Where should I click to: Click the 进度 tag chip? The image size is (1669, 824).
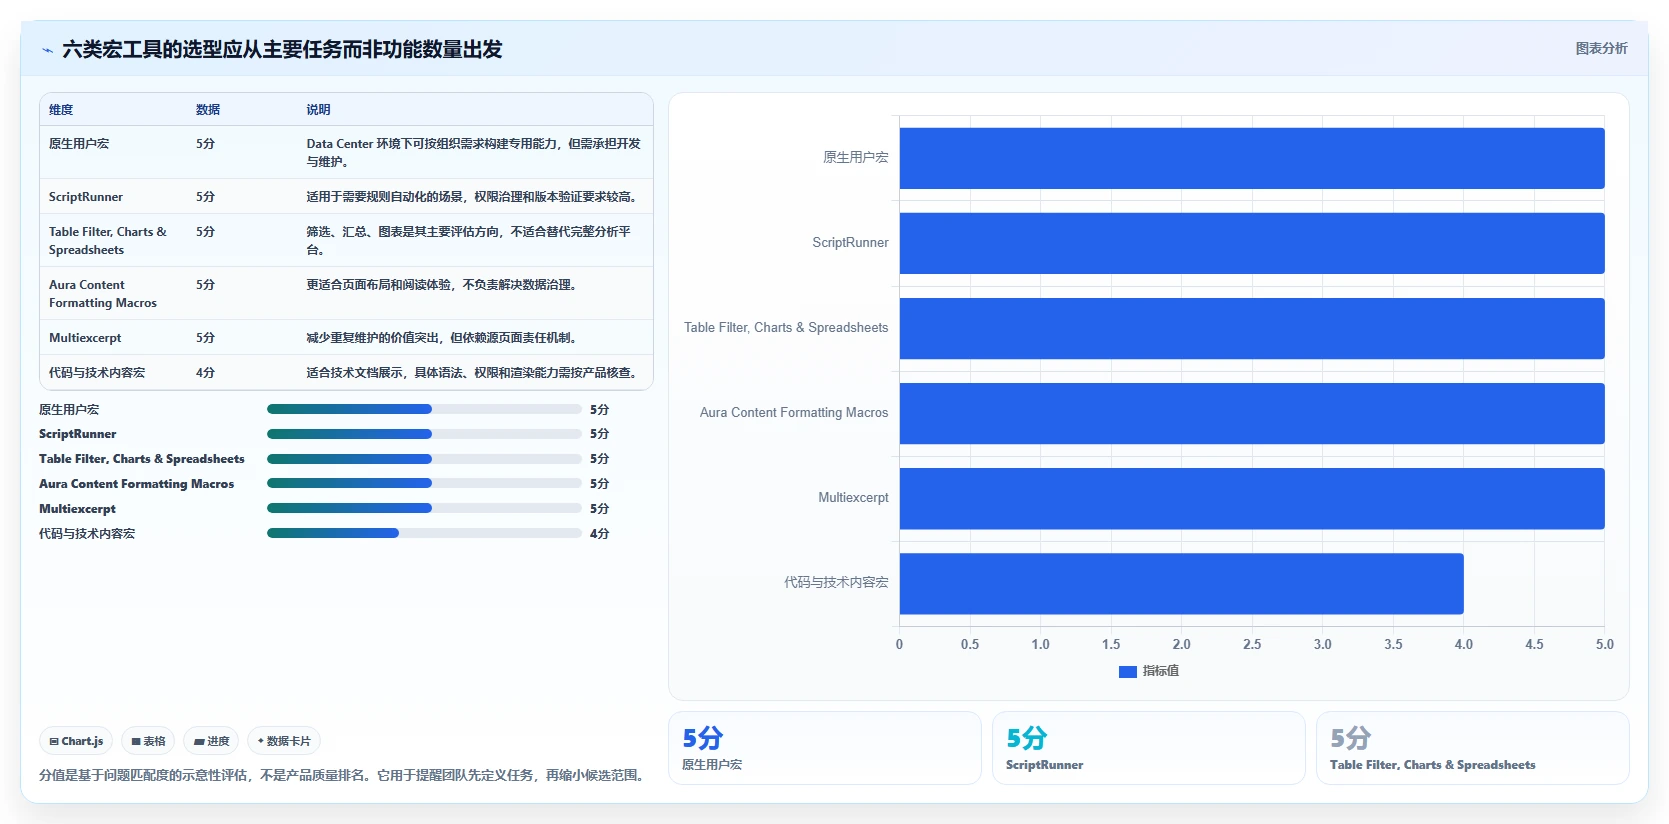tap(211, 741)
